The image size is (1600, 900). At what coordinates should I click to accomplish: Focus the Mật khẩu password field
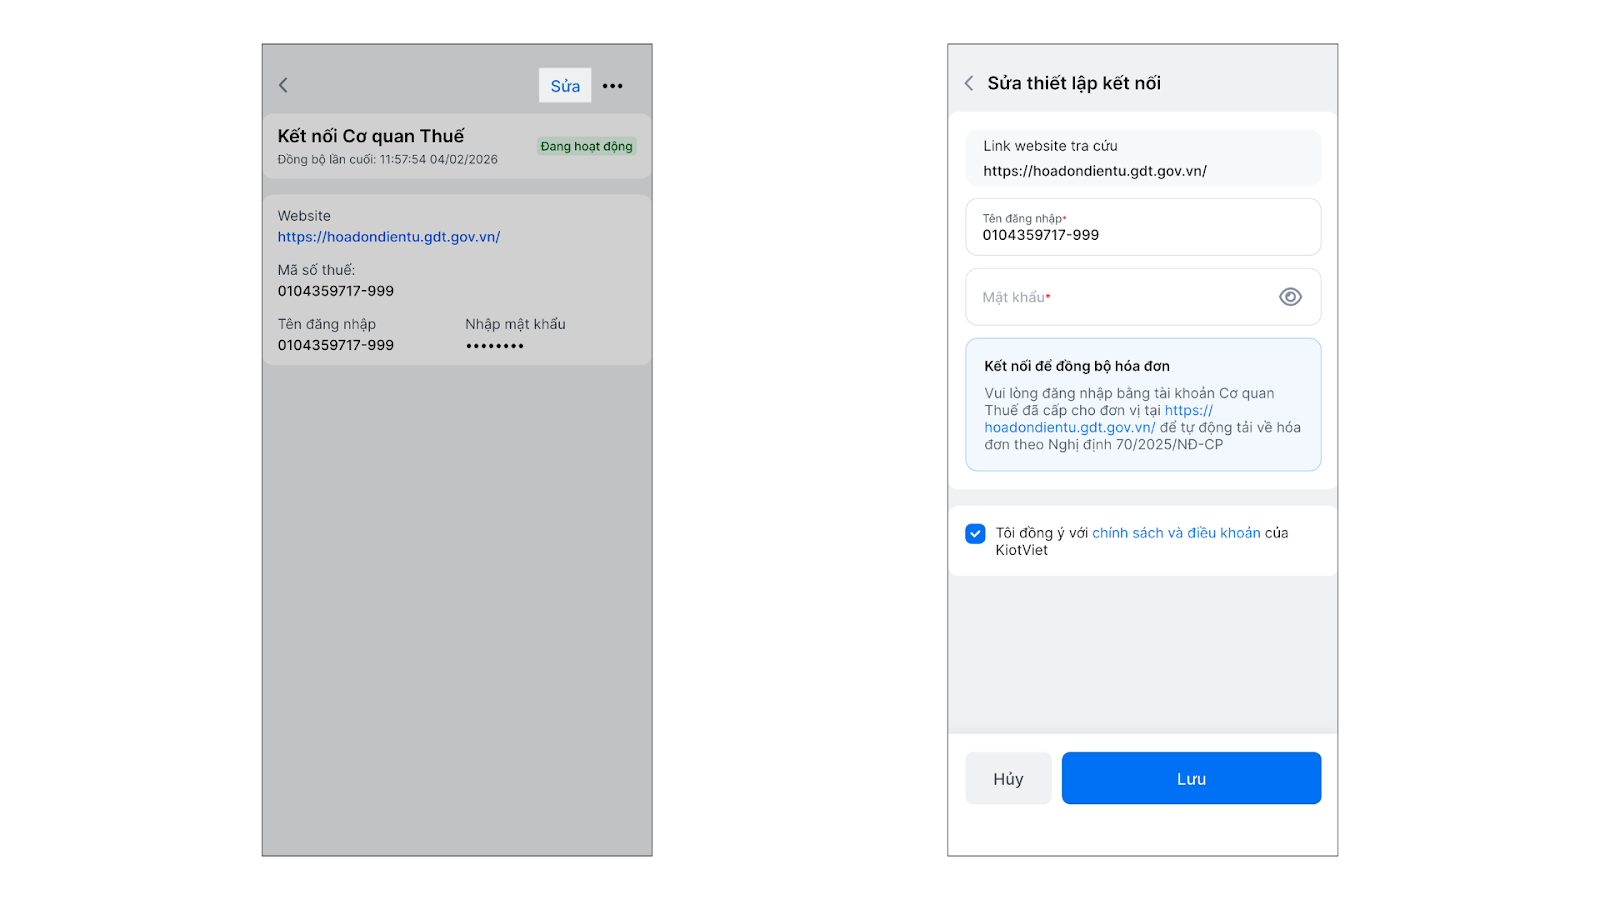[1120, 297]
